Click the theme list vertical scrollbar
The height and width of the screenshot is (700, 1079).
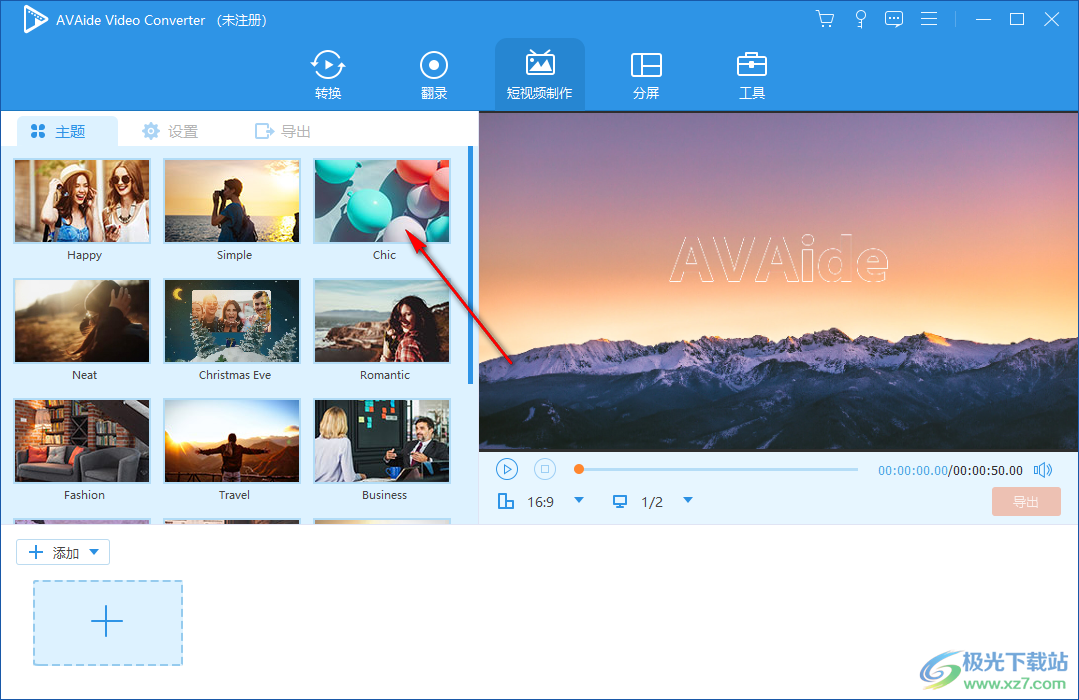[x=471, y=265]
